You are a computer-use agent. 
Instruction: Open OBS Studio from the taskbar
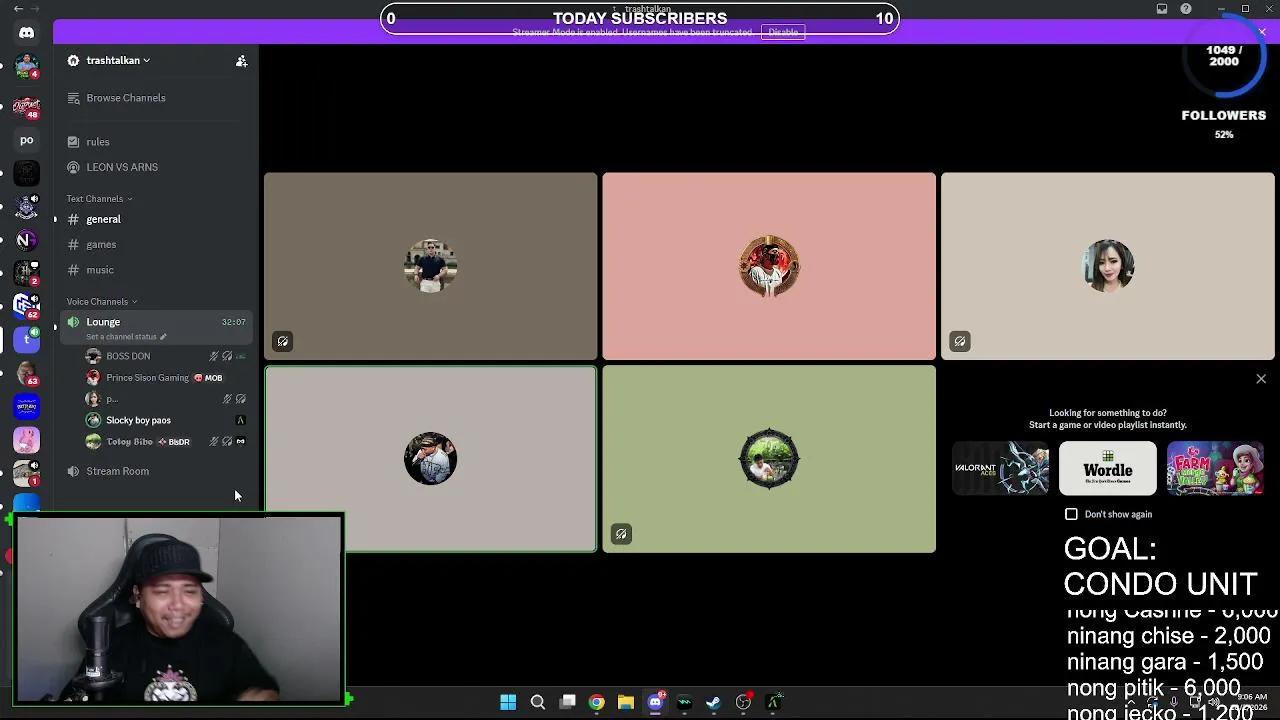pos(743,702)
